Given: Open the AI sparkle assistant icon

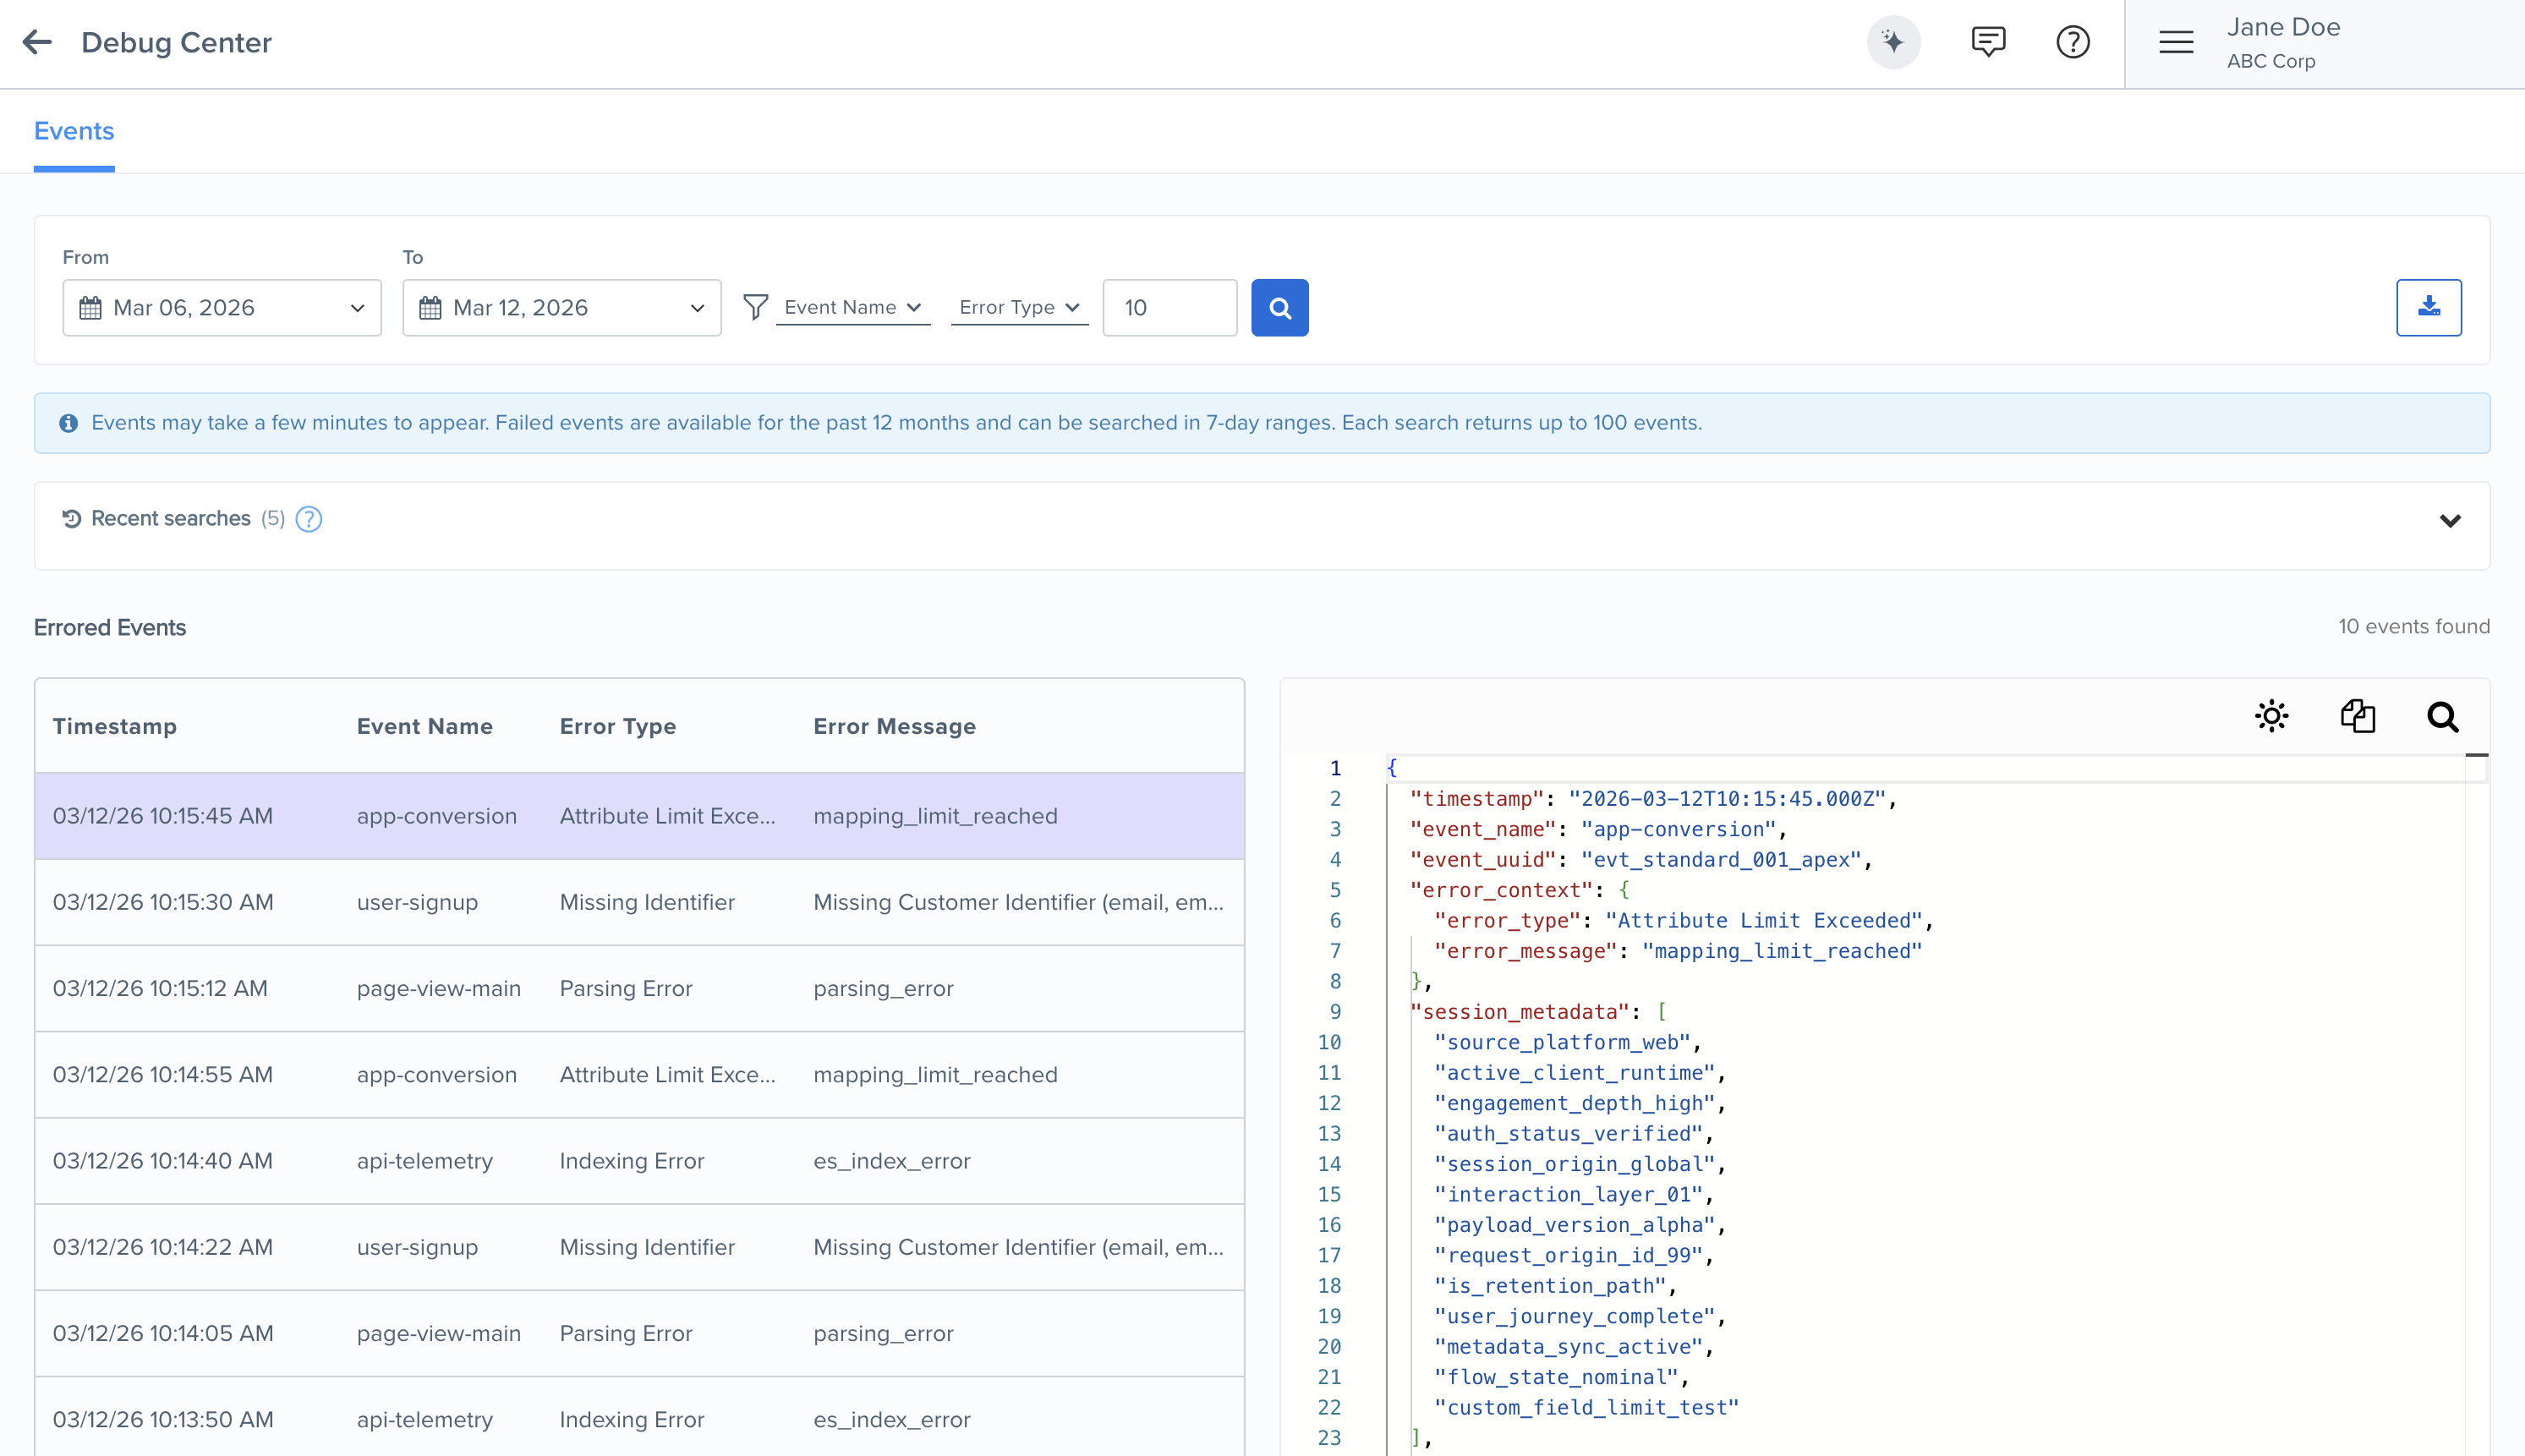Looking at the screenshot, I should (x=1893, y=42).
